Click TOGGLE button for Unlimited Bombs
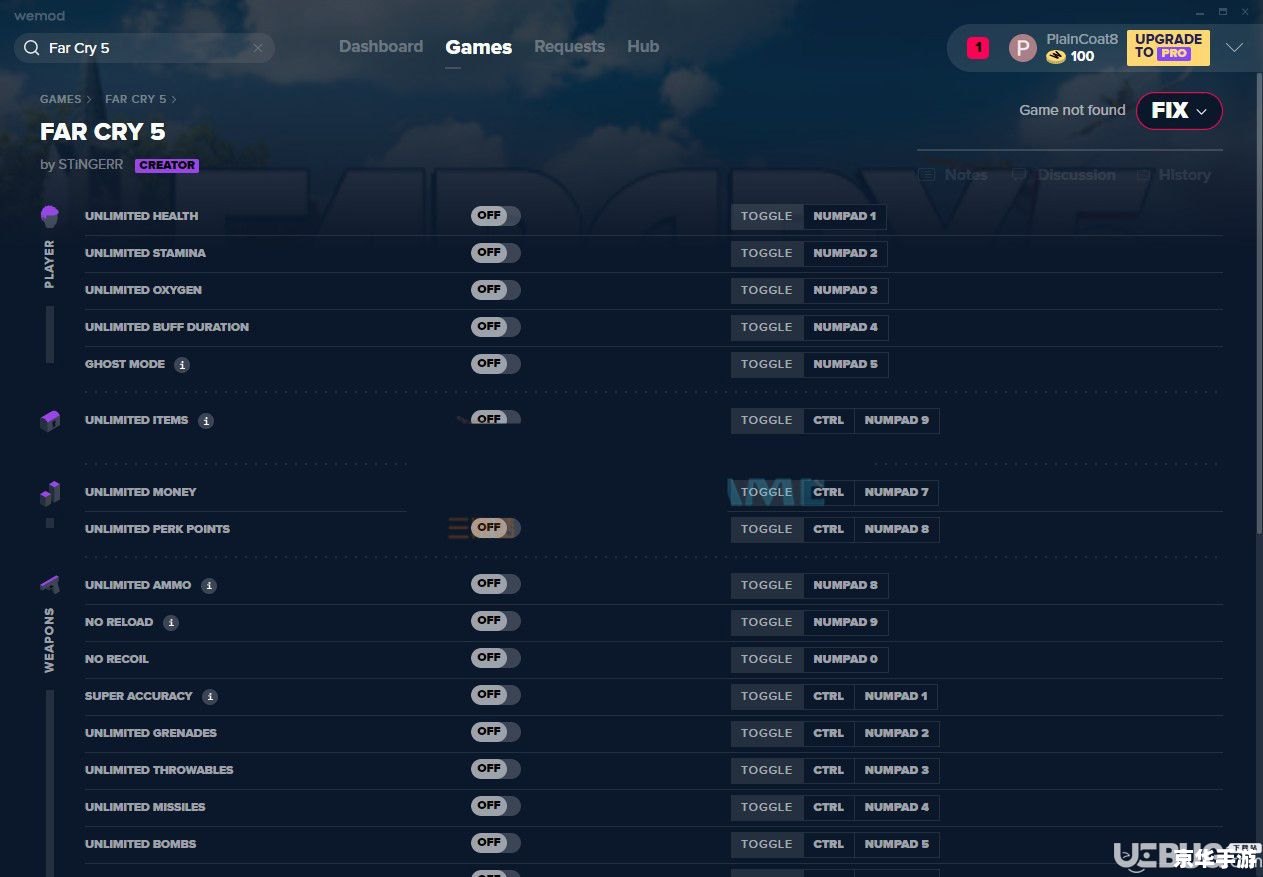 point(767,845)
